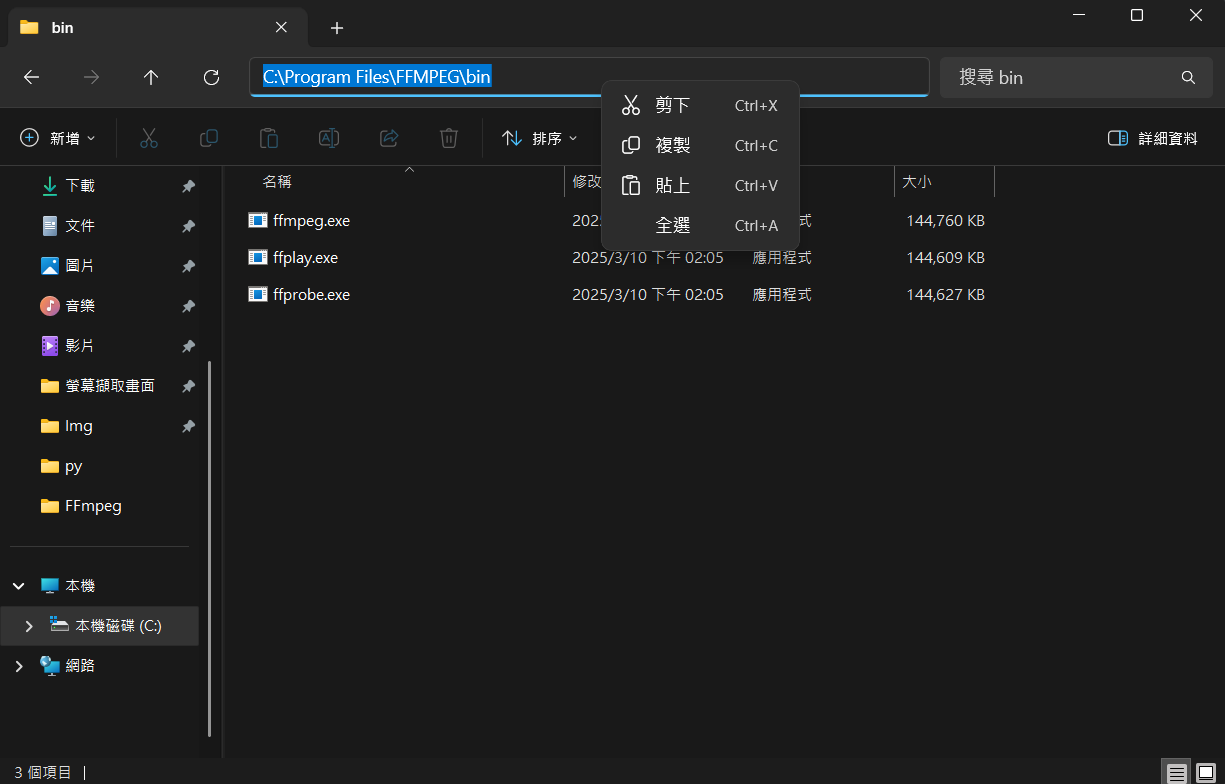
Task: Navigate back to previous folder
Action: [x=31, y=77]
